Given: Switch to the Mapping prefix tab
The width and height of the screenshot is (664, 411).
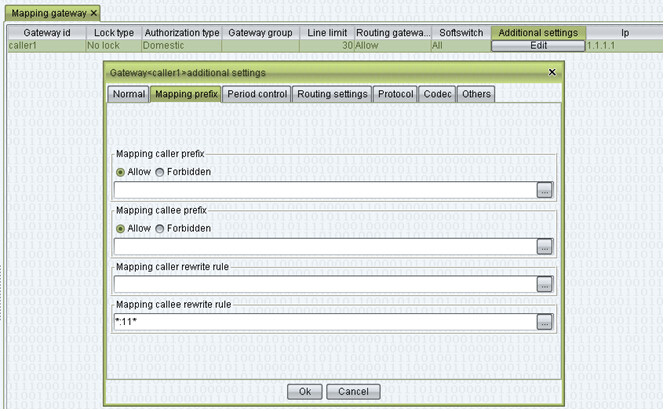Looking at the screenshot, I should [x=186, y=94].
